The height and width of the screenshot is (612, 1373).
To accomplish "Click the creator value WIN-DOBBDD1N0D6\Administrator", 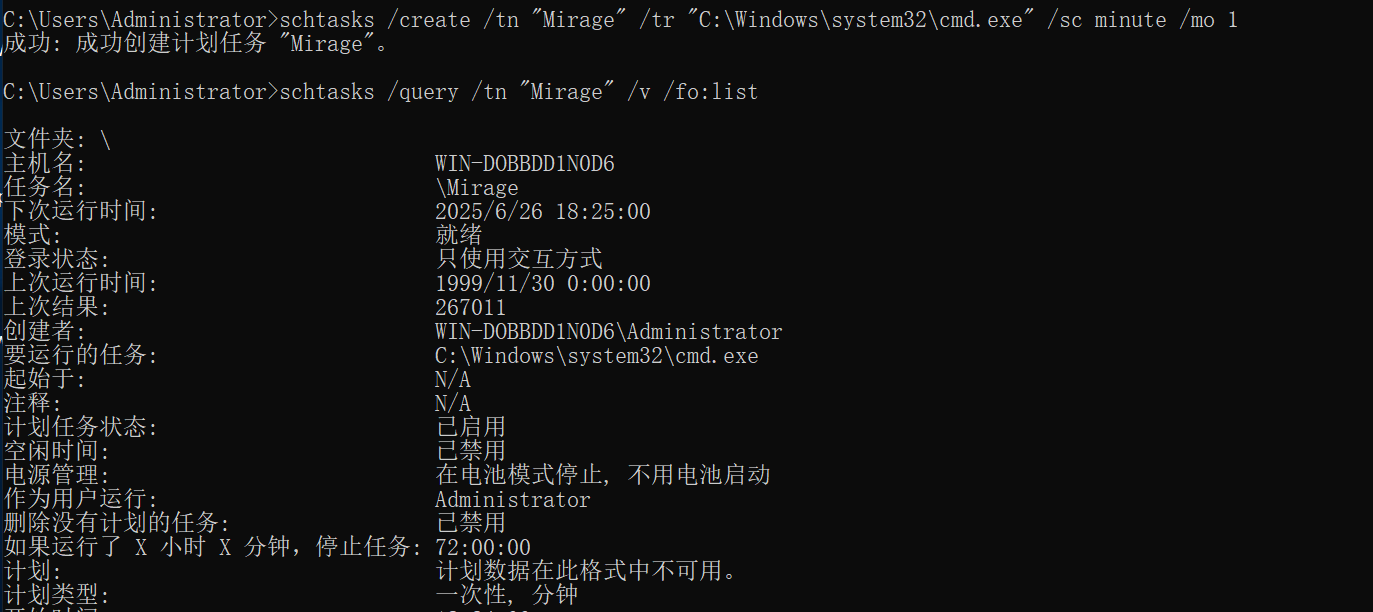I will click(x=608, y=332).
